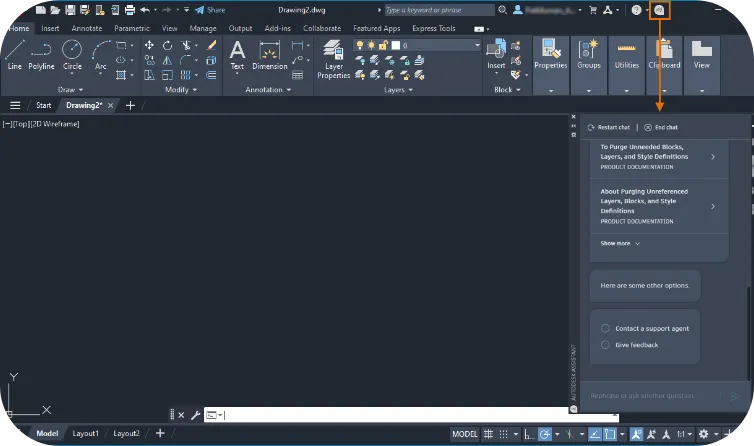Expand the Annotation panel
Screen dimensions: 754x446
click(x=268, y=89)
